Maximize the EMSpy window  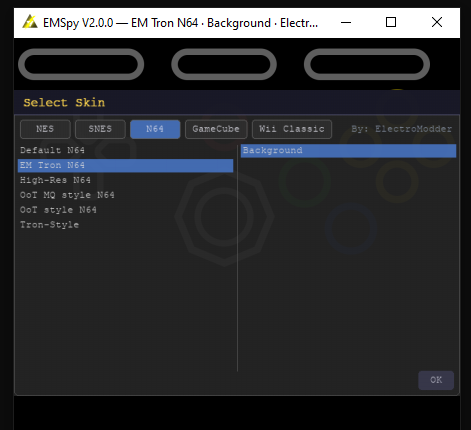click(391, 23)
